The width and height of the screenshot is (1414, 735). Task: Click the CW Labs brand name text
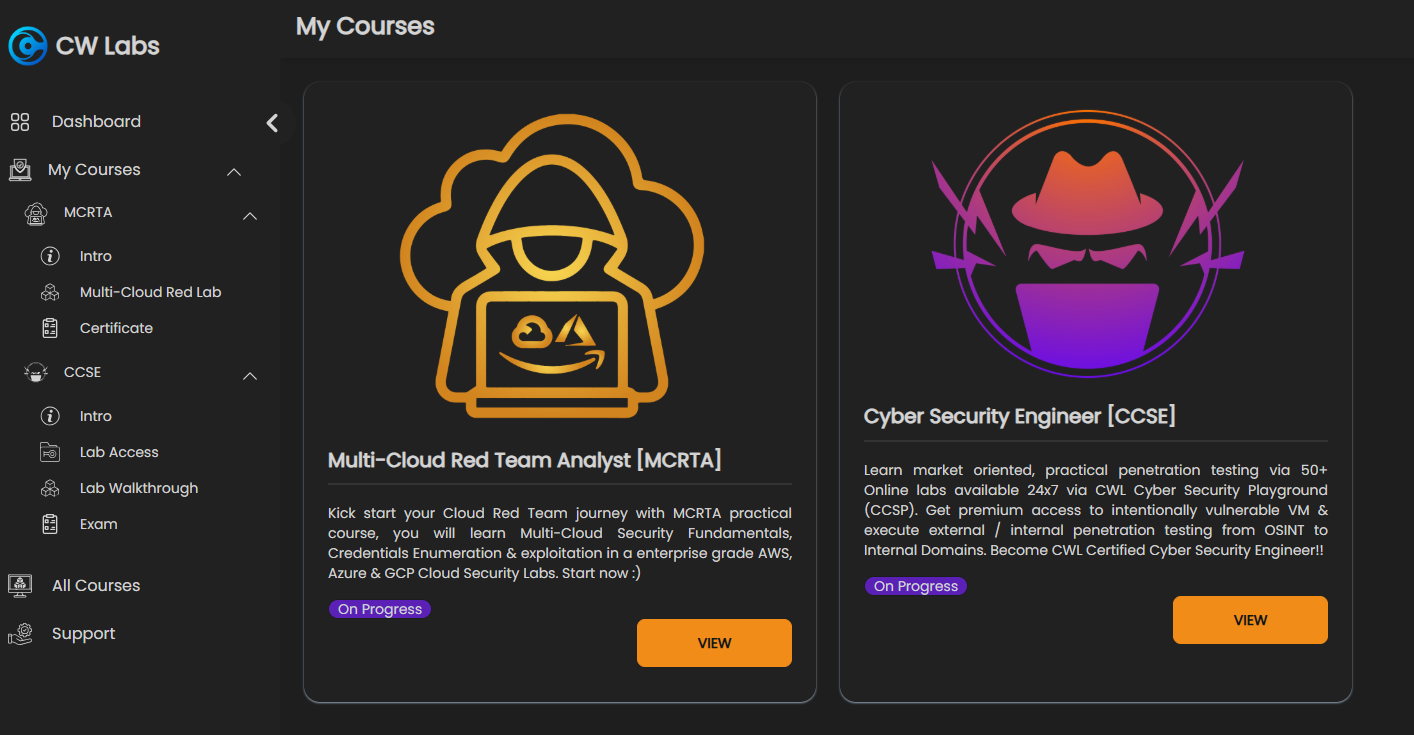(x=108, y=46)
